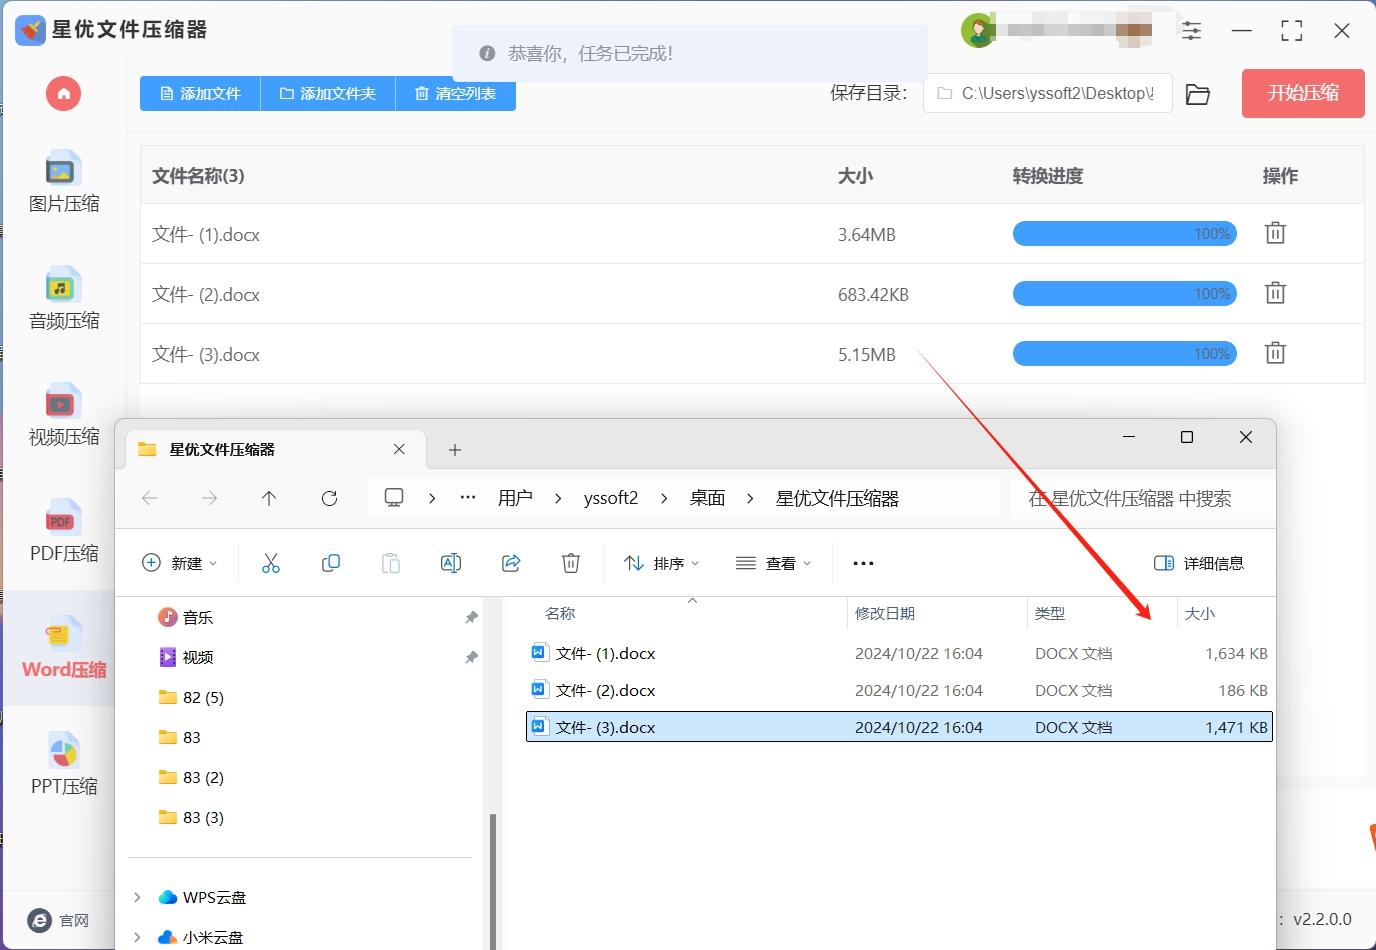Click the 开始压缩 start compression button
This screenshot has height=950, width=1376.
[x=1302, y=93]
